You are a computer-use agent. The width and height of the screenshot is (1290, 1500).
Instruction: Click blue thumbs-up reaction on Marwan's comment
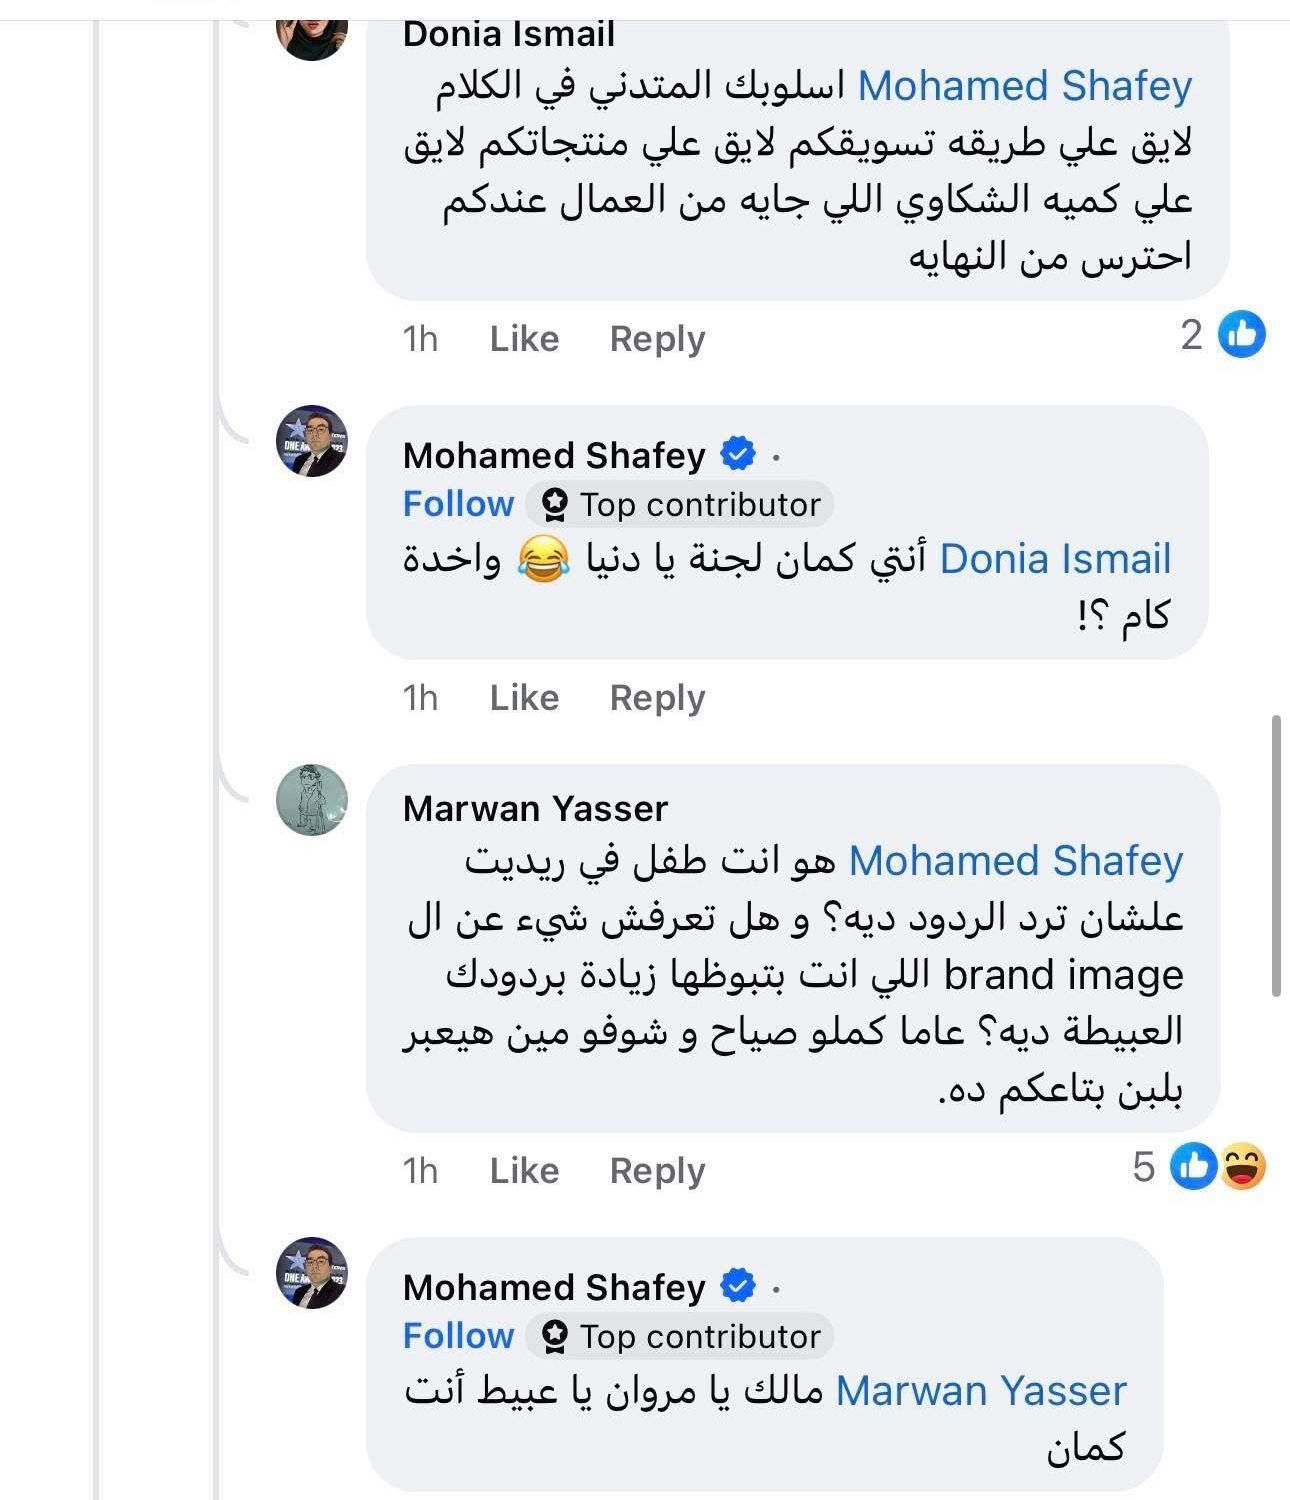click(x=1194, y=1167)
